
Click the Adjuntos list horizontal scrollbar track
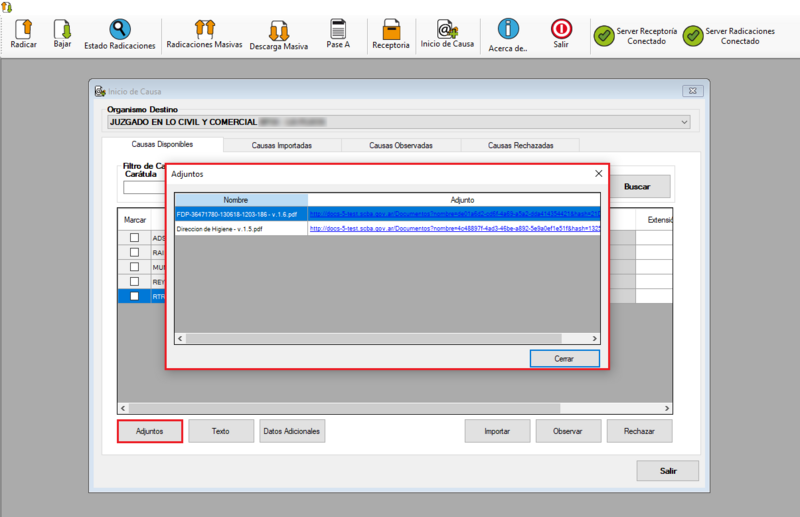(373, 338)
